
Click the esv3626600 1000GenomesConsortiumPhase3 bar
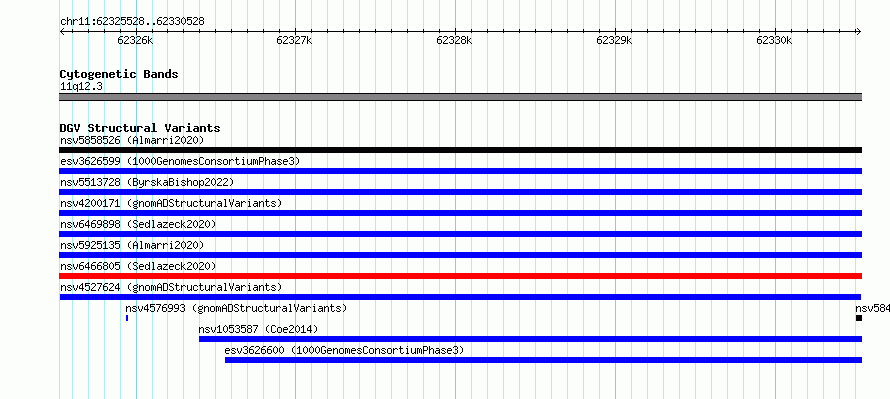[543, 360]
